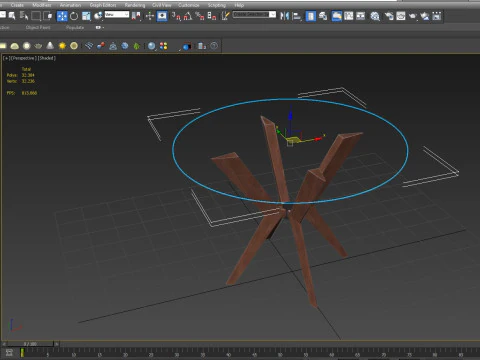Activate the Select and Rotate tool
This screenshot has width=480, height=360.
click(74, 16)
